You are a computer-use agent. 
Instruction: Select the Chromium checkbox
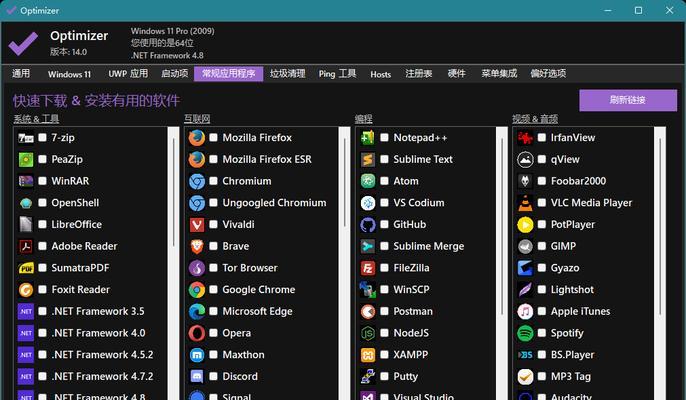(214, 181)
